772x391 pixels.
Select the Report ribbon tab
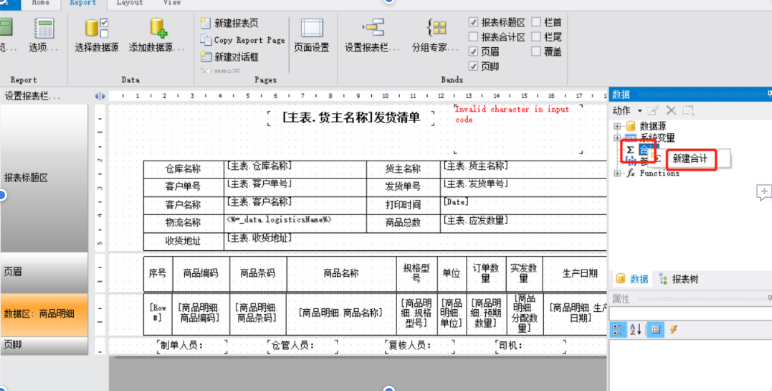tap(83, 3)
